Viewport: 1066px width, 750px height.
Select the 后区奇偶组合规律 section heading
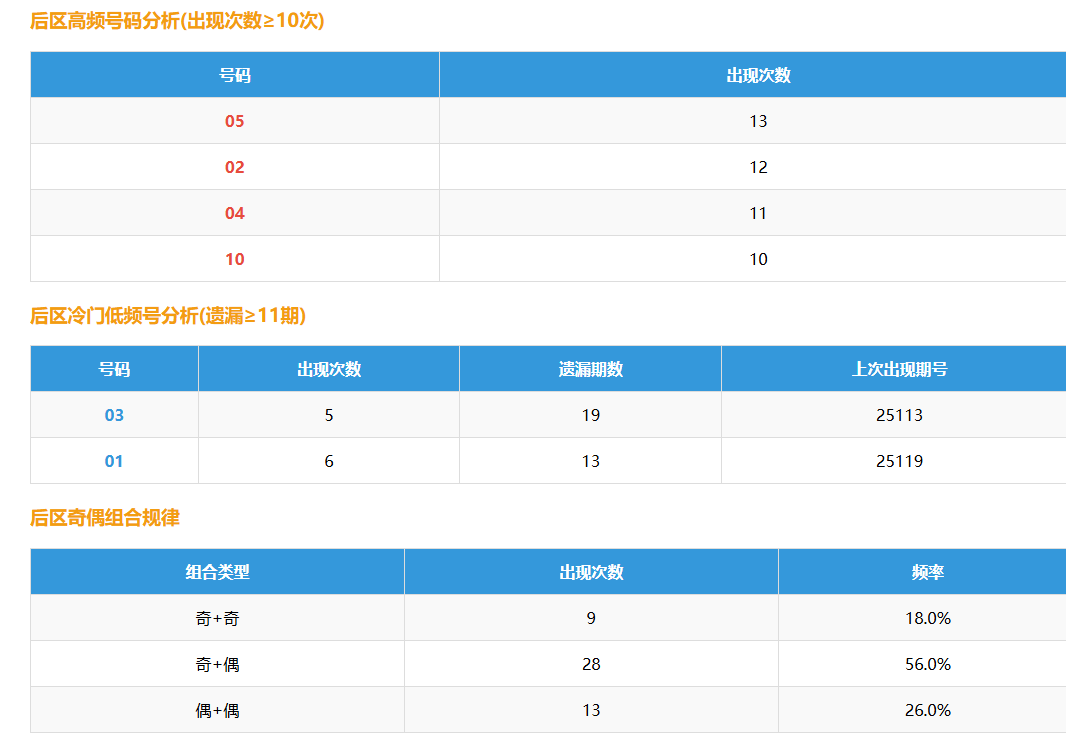point(105,518)
